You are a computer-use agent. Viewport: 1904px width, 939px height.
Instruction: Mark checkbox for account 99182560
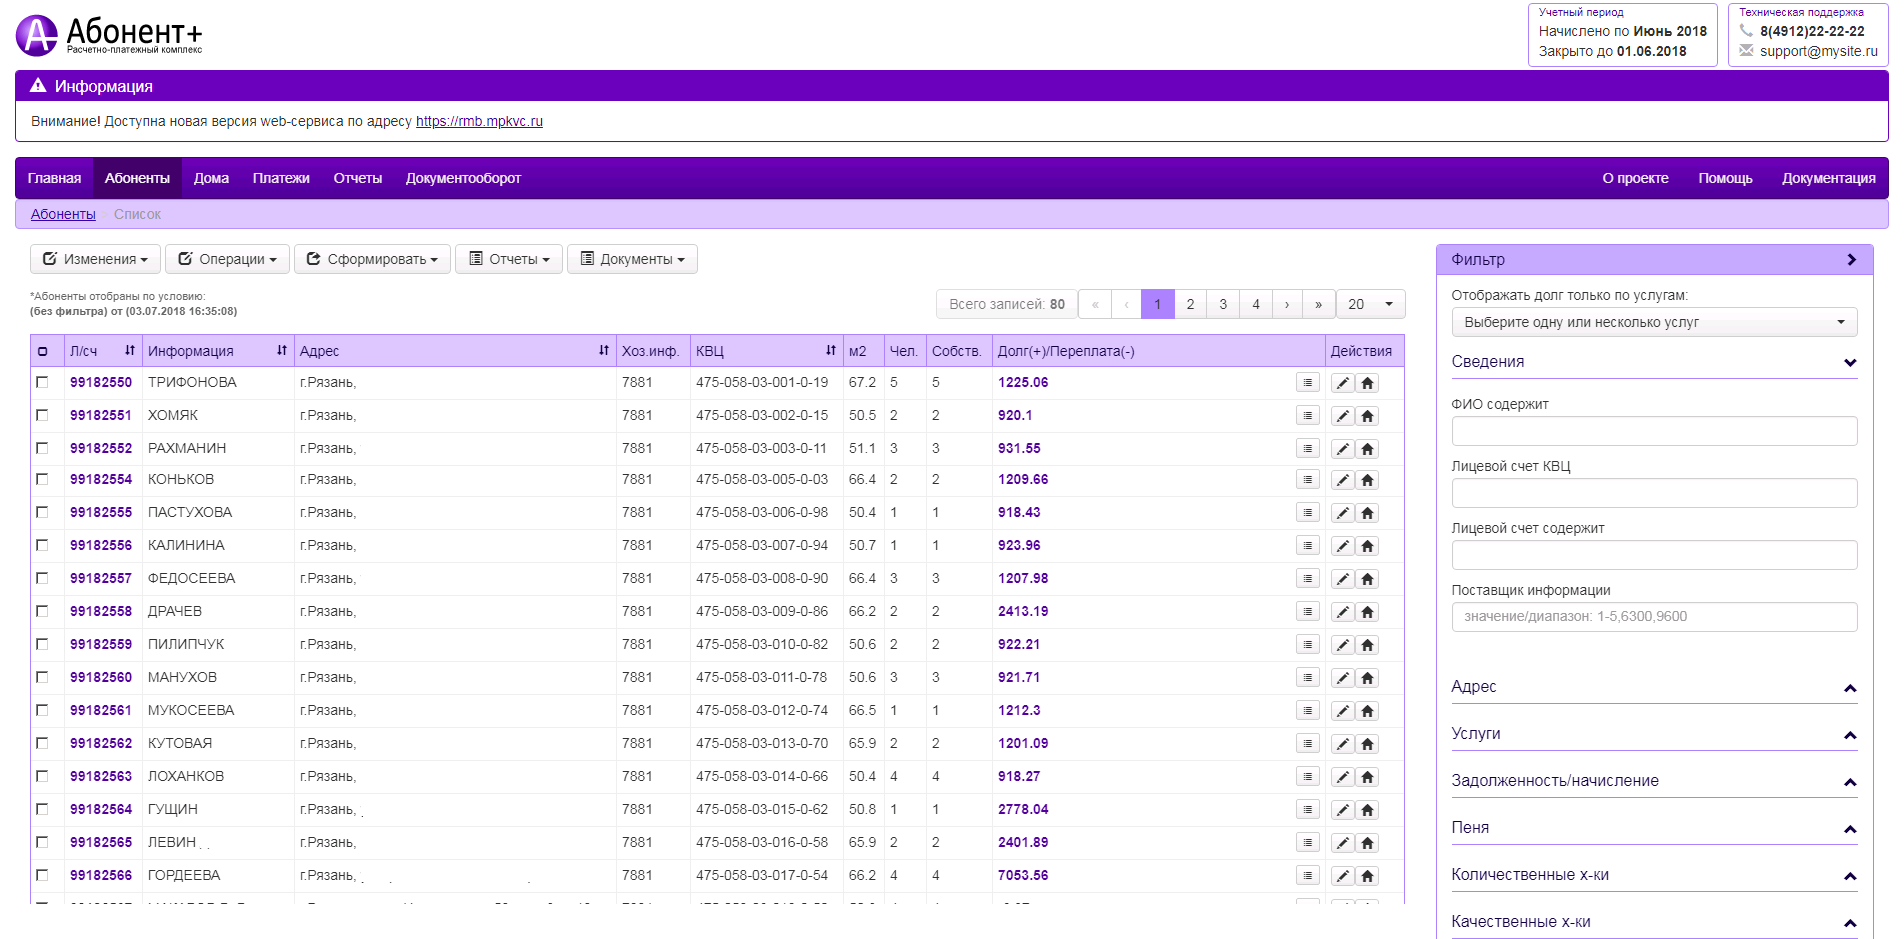[x=42, y=677]
